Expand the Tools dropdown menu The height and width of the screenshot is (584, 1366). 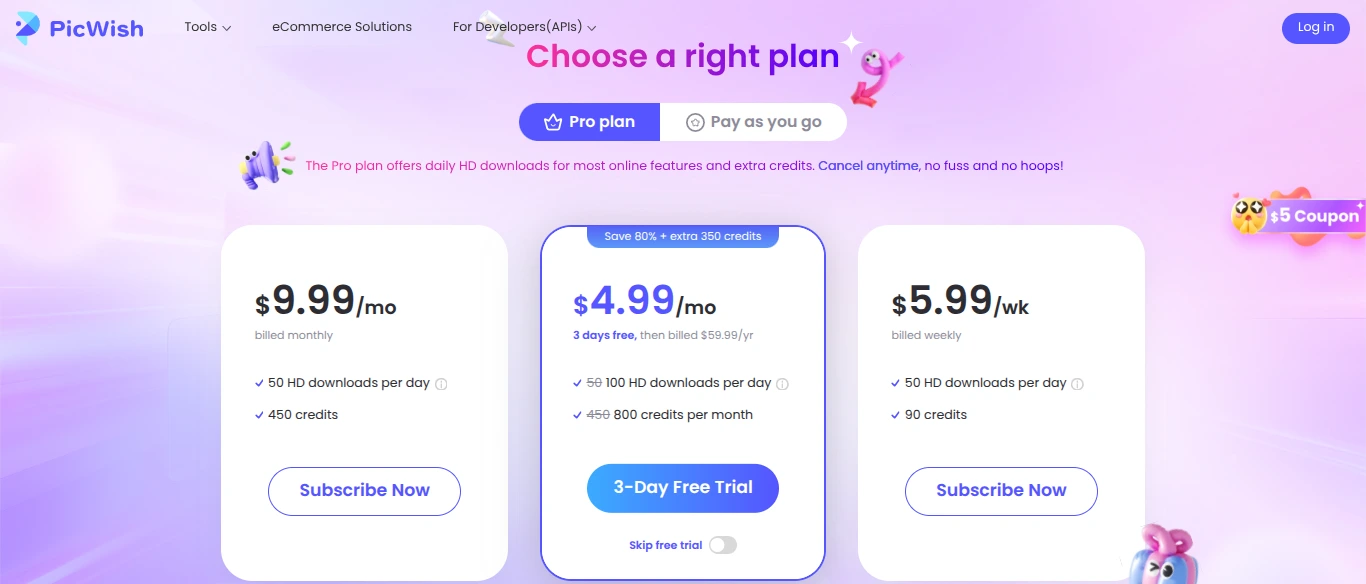point(207,27)
